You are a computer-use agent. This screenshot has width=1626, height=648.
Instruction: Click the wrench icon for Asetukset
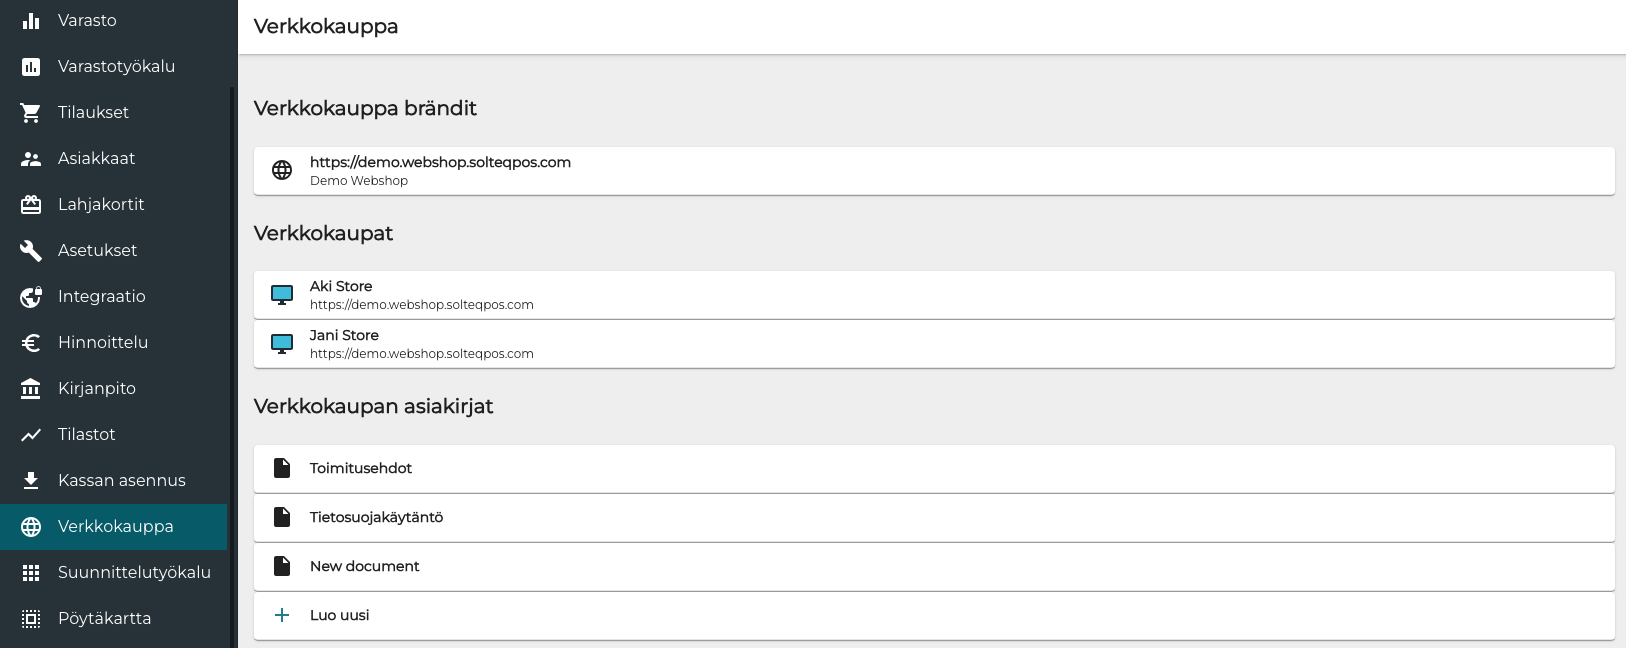point(31,251)
